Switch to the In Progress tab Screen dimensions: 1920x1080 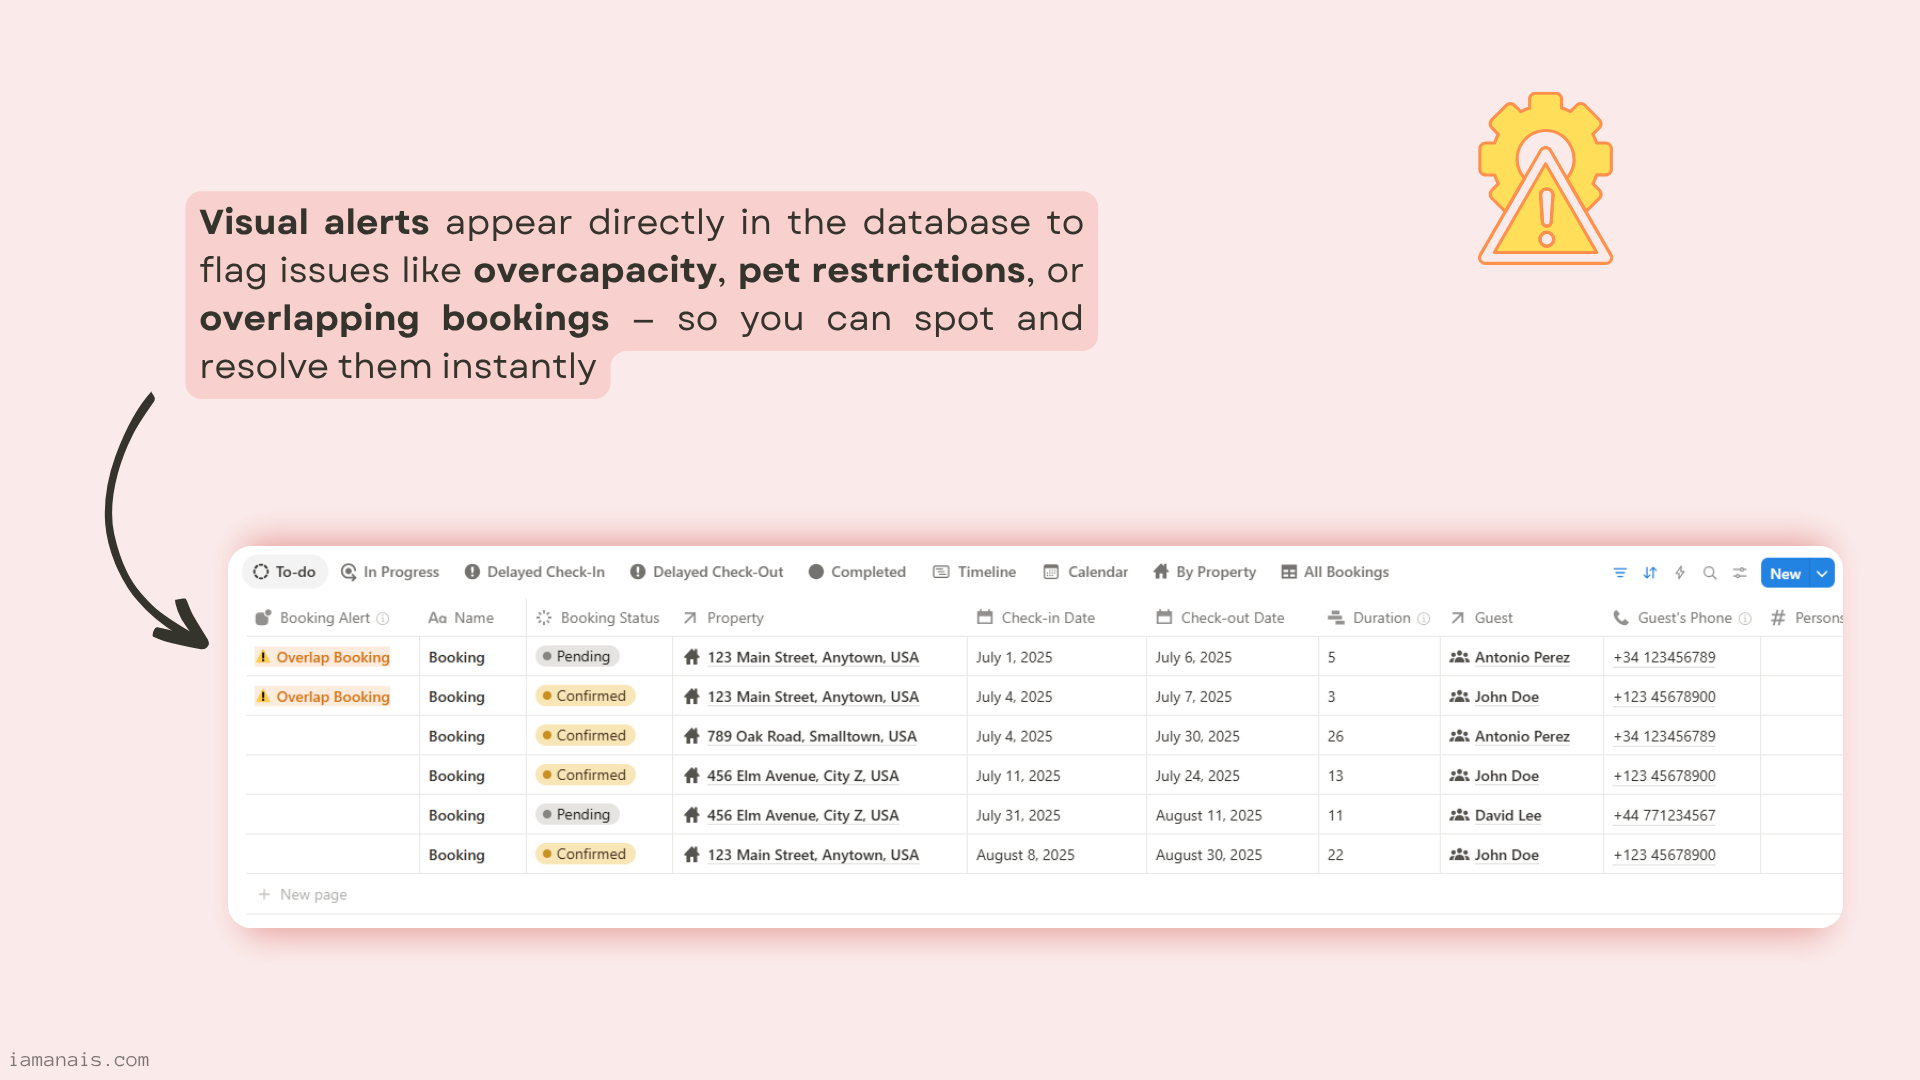pos(390,572)
